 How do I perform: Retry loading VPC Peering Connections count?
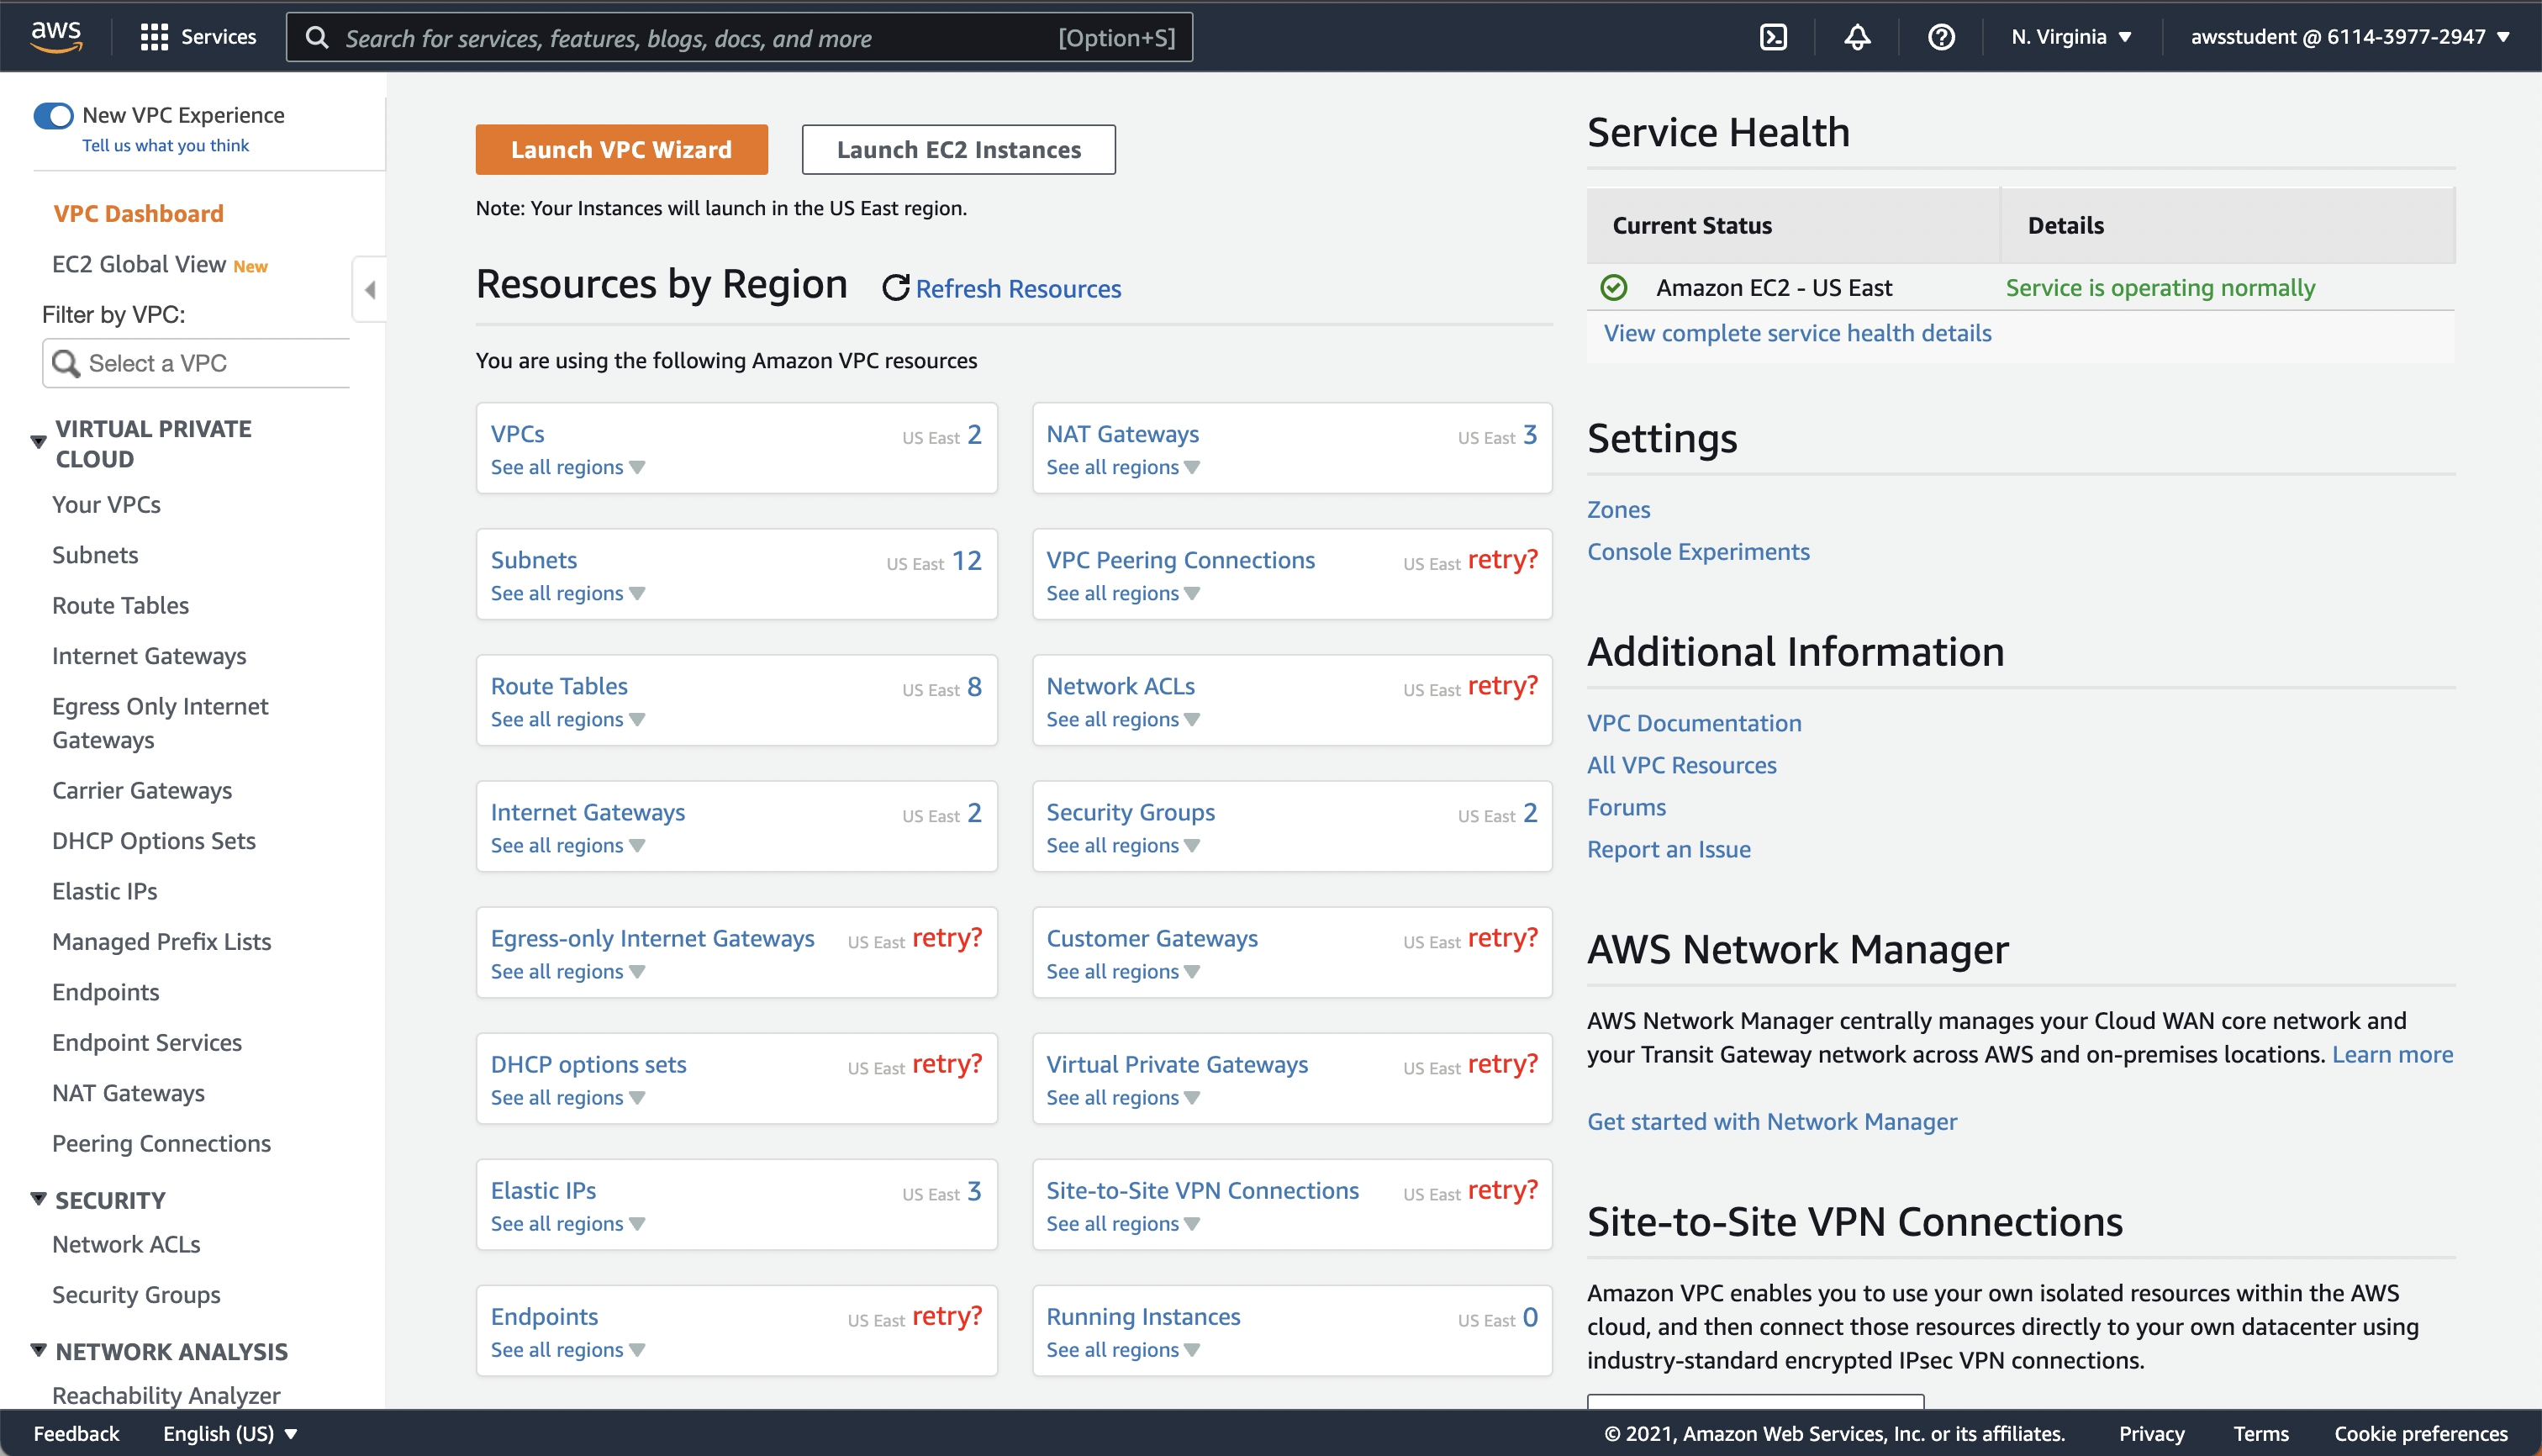[1502, 559]
